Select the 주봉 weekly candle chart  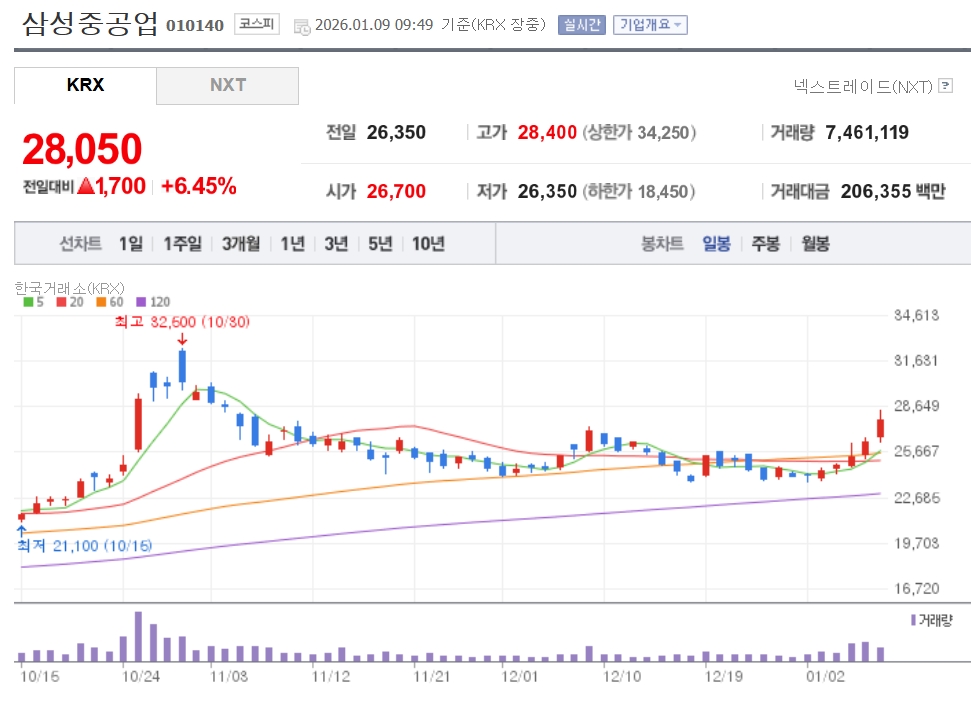point(765,243)
